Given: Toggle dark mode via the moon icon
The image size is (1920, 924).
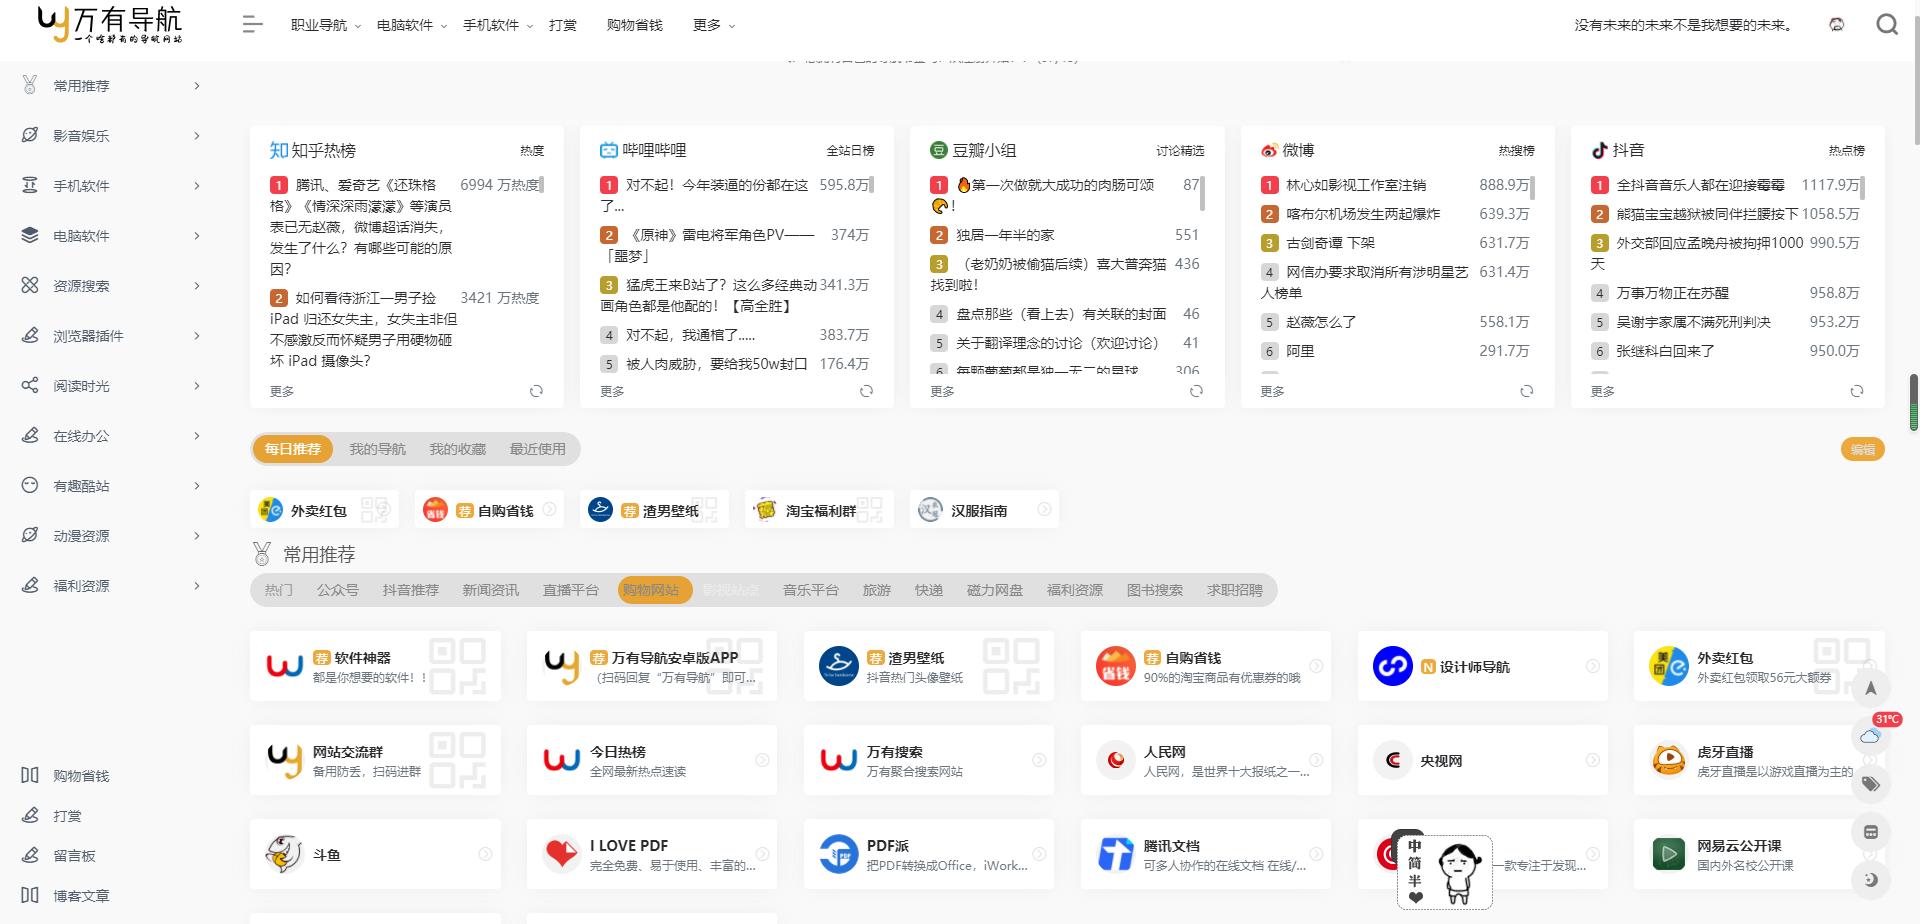Looking at the screenshot, I should (x=1871, y=879).
